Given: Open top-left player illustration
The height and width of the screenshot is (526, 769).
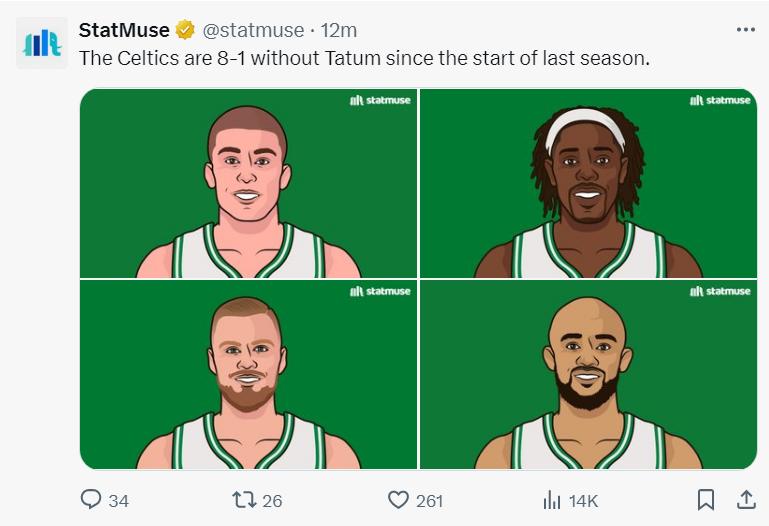Looking at the screenshot, I should tap(248, 183).
